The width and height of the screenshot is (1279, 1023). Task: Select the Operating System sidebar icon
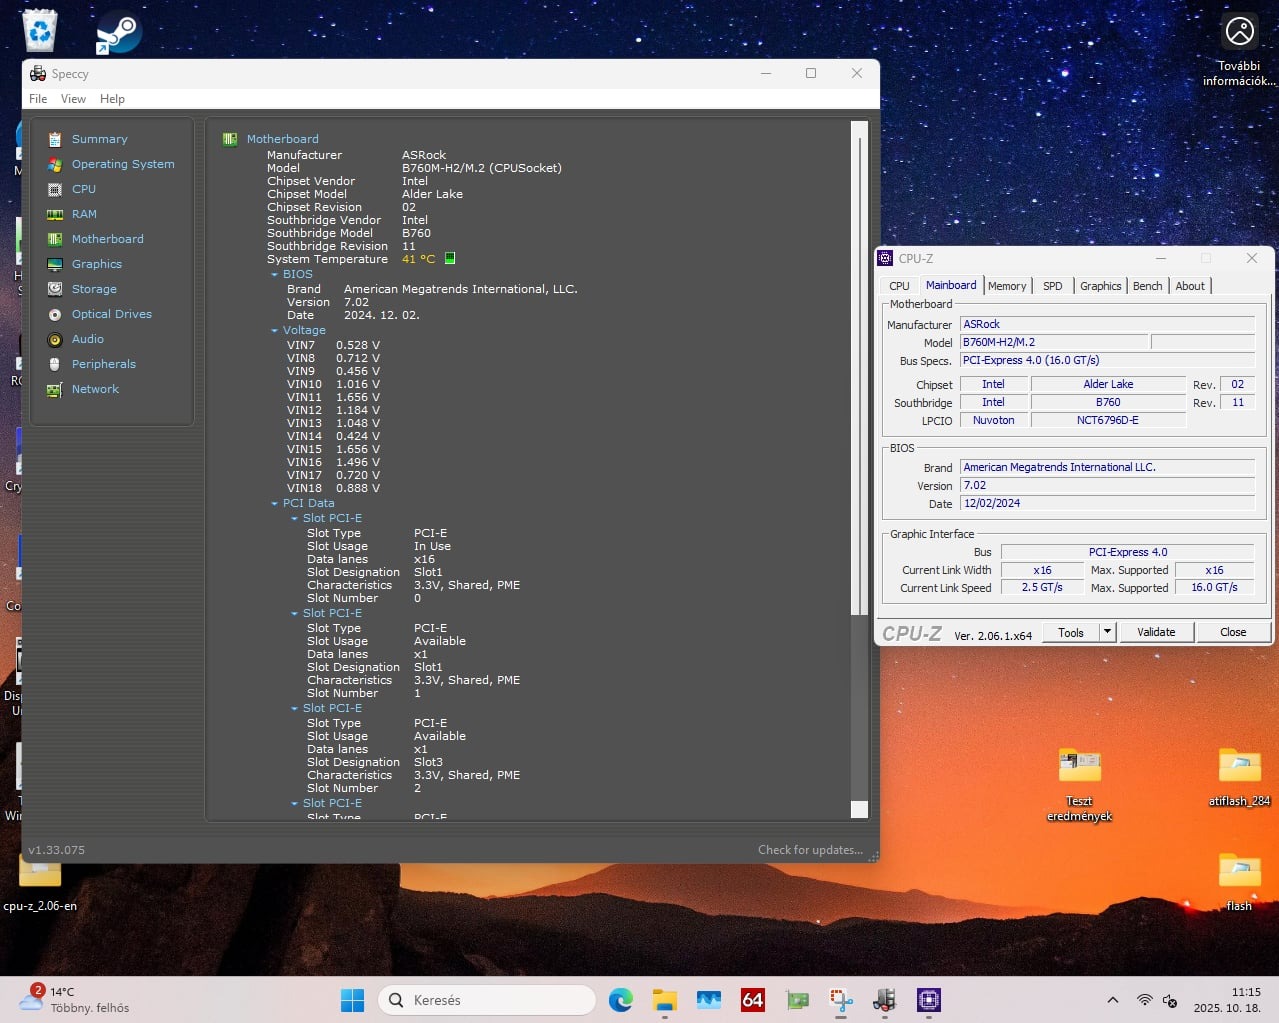pos(55,164)
